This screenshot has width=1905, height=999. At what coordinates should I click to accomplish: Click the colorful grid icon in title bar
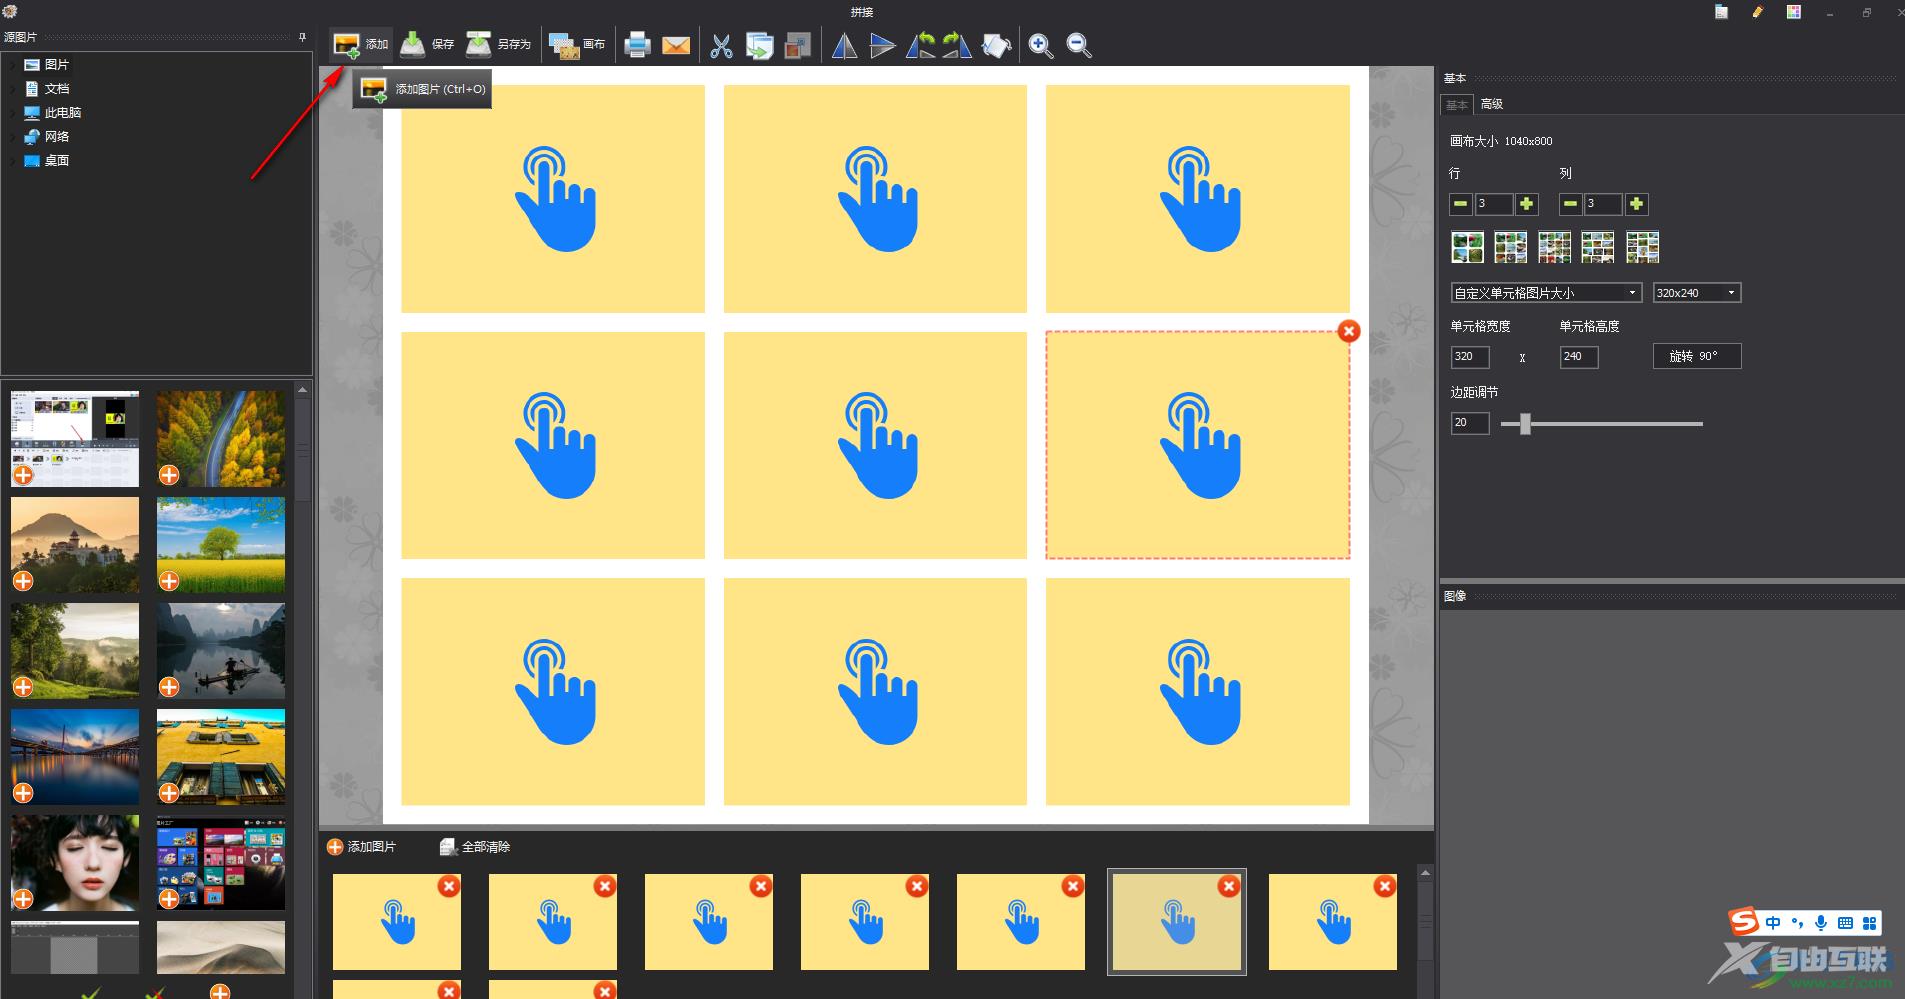tap(1794, 12)
